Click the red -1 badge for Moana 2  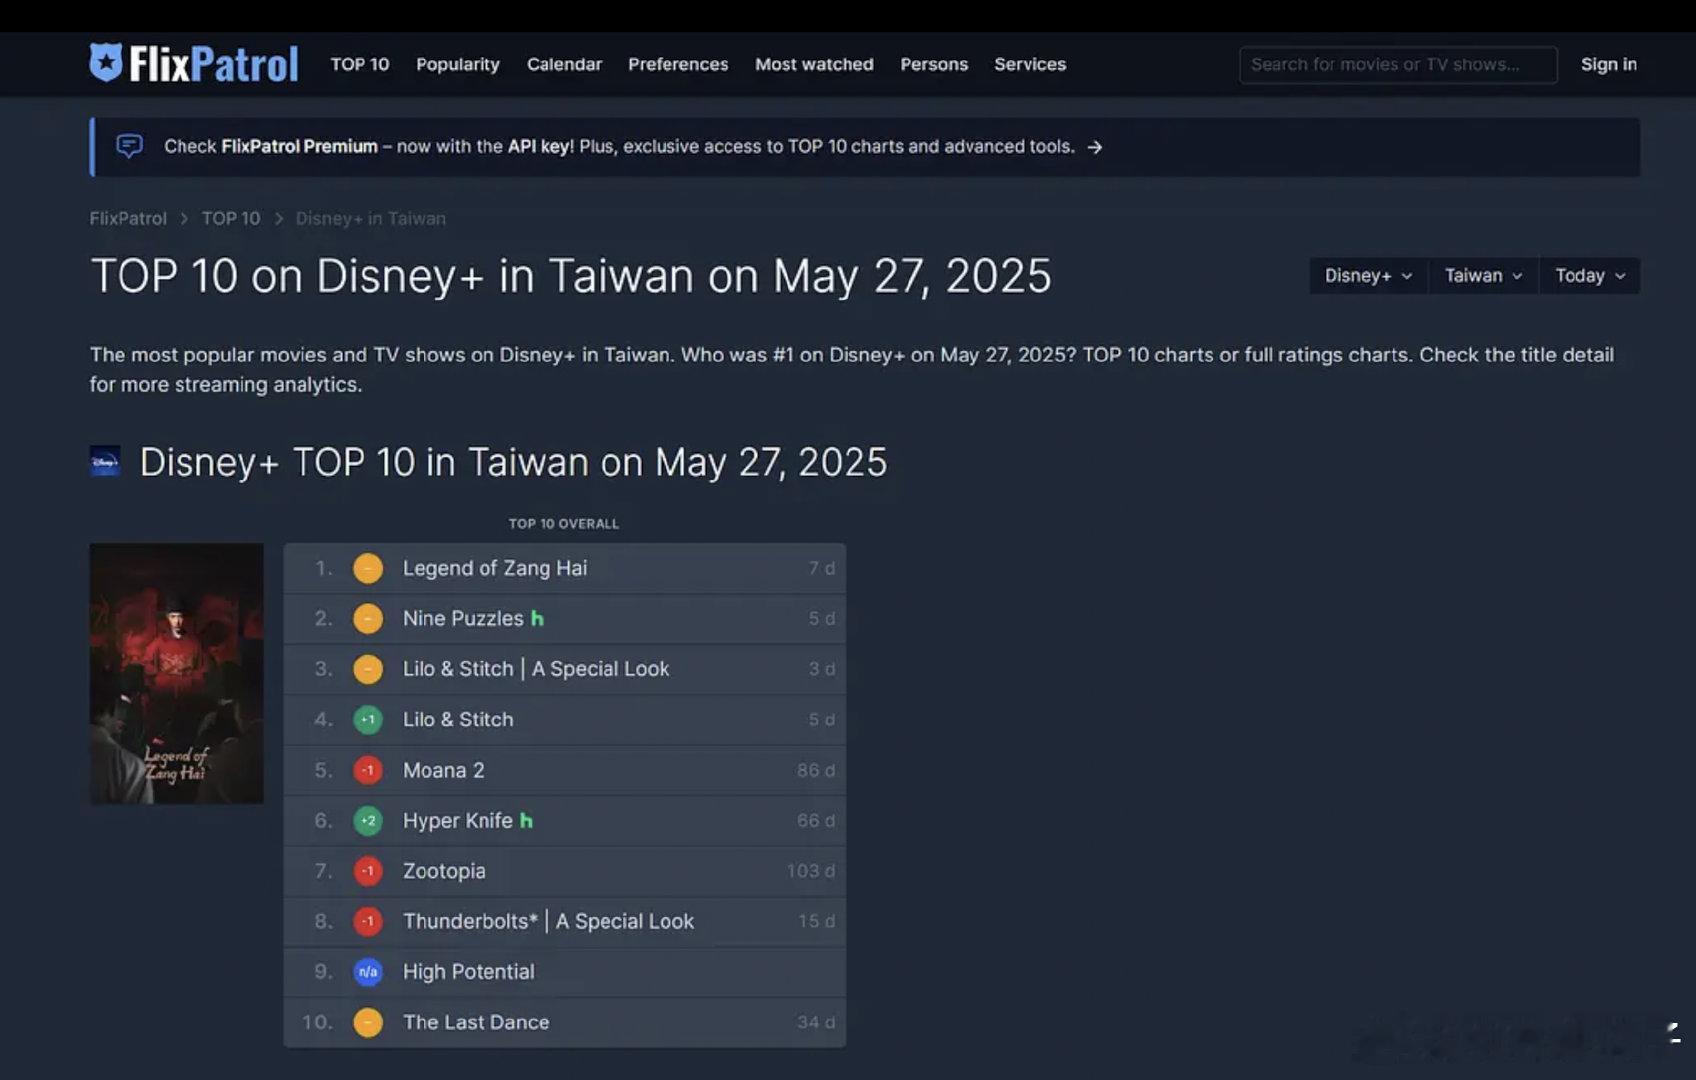(368, 770)
